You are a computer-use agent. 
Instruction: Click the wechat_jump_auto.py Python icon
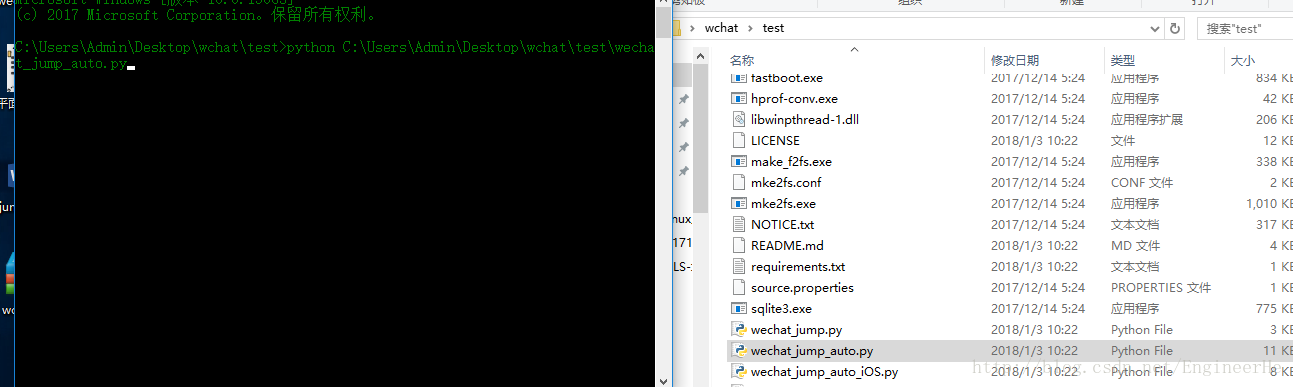pos(739,350)
